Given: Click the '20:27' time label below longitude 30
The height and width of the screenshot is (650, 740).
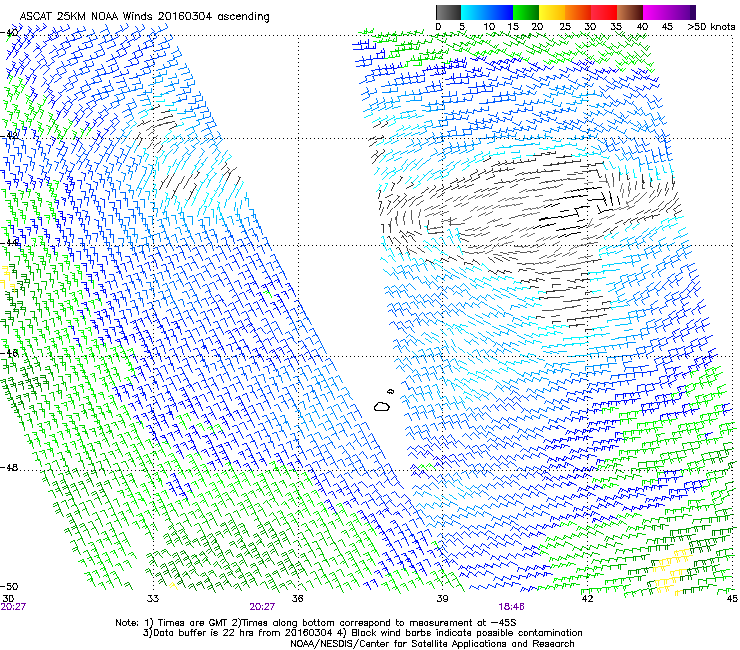Looking at the screenshot, I should [13, 607].
